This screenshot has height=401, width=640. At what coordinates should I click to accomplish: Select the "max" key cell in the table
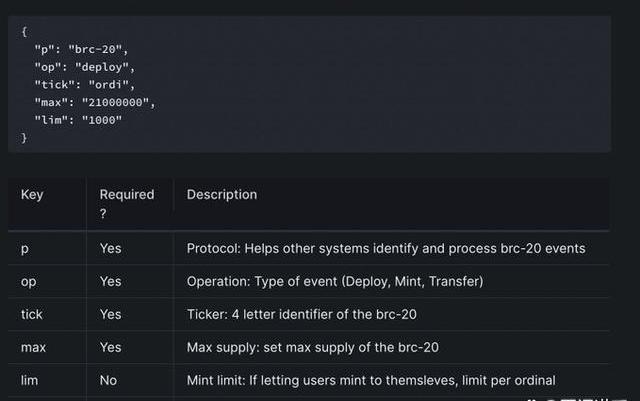(33, 347)
